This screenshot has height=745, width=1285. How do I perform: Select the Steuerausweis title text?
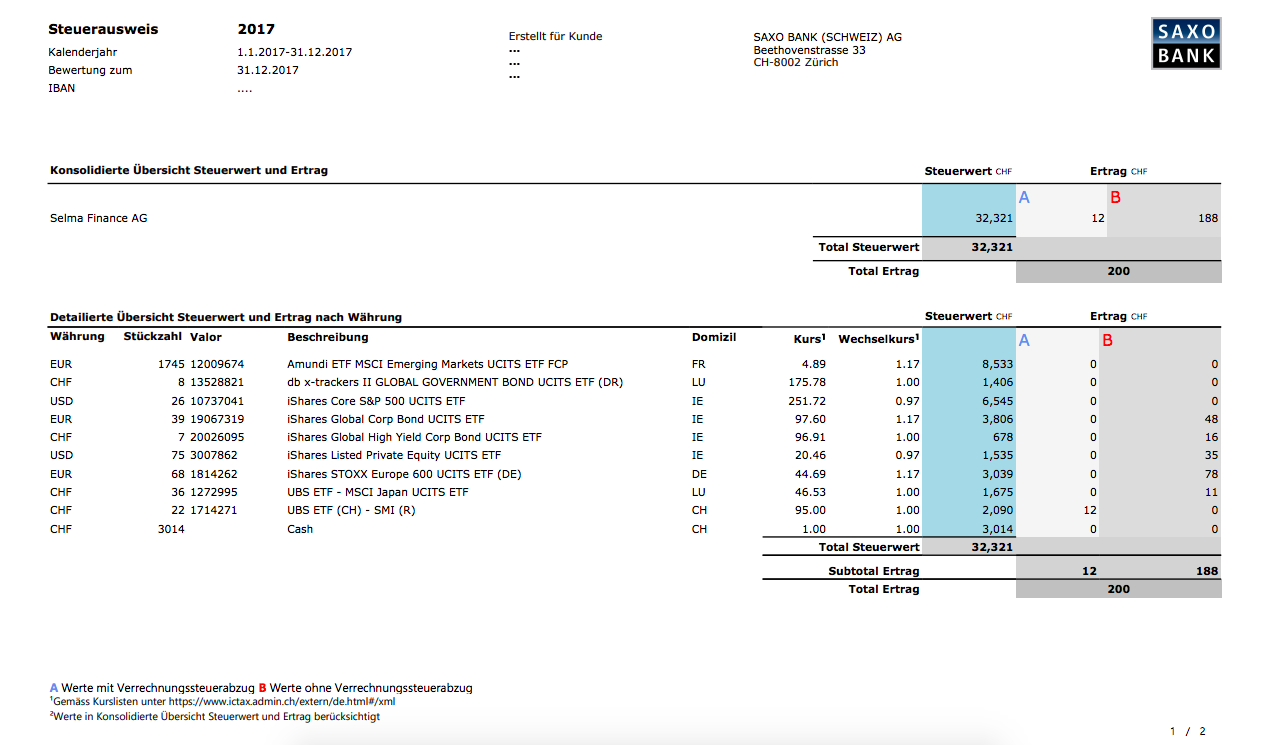[103, 30]
